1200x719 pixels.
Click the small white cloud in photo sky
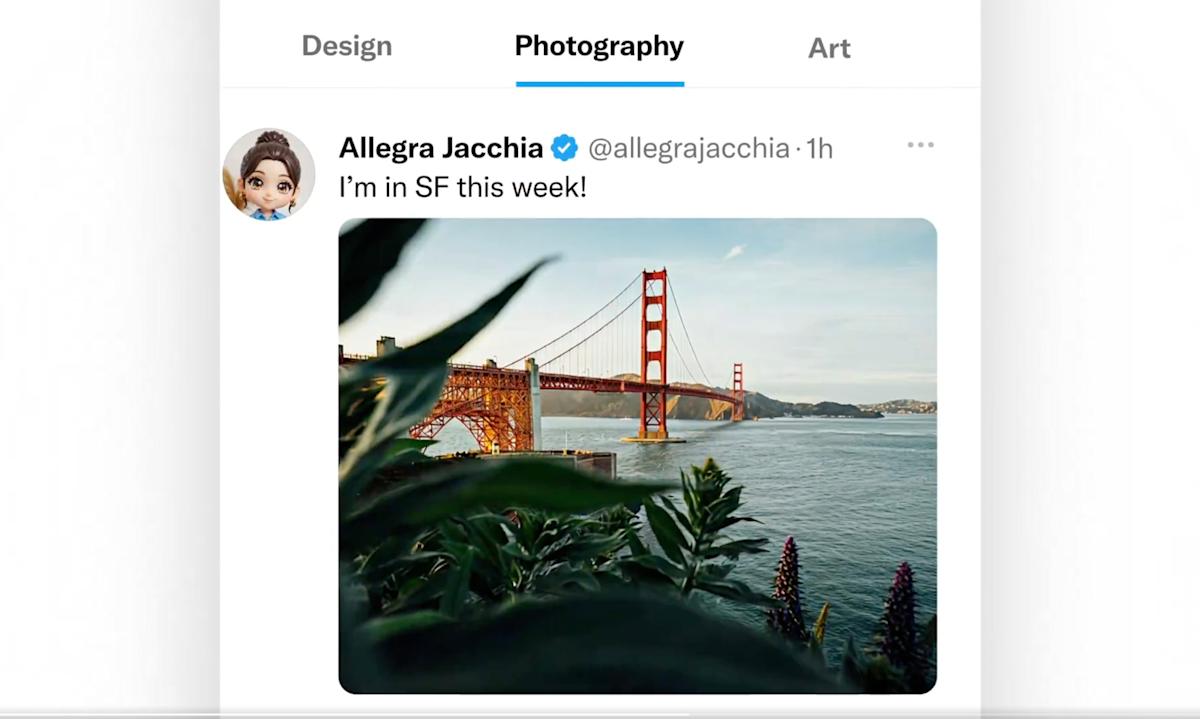(734, 252)
